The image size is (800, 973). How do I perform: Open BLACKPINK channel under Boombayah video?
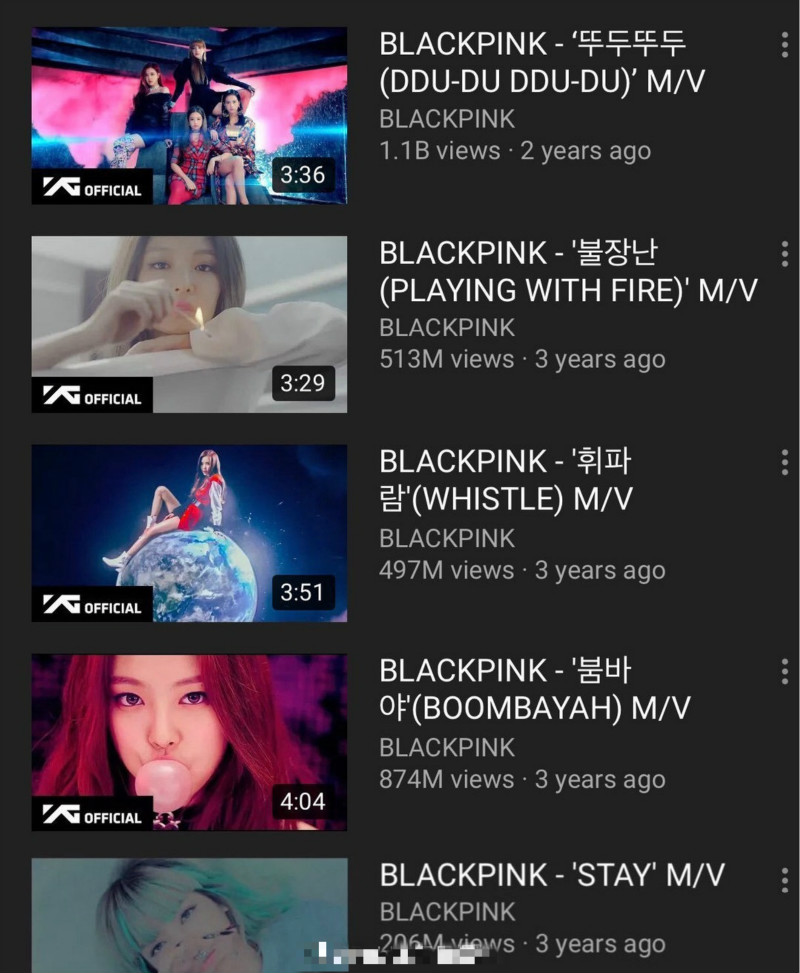pyautogui.click(x=447, y=748)
